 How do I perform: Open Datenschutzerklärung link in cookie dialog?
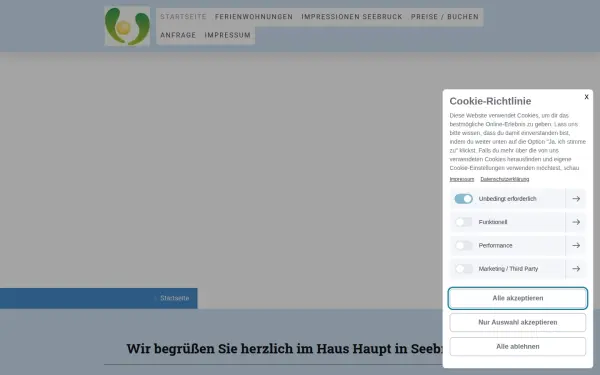click(505, 179)
